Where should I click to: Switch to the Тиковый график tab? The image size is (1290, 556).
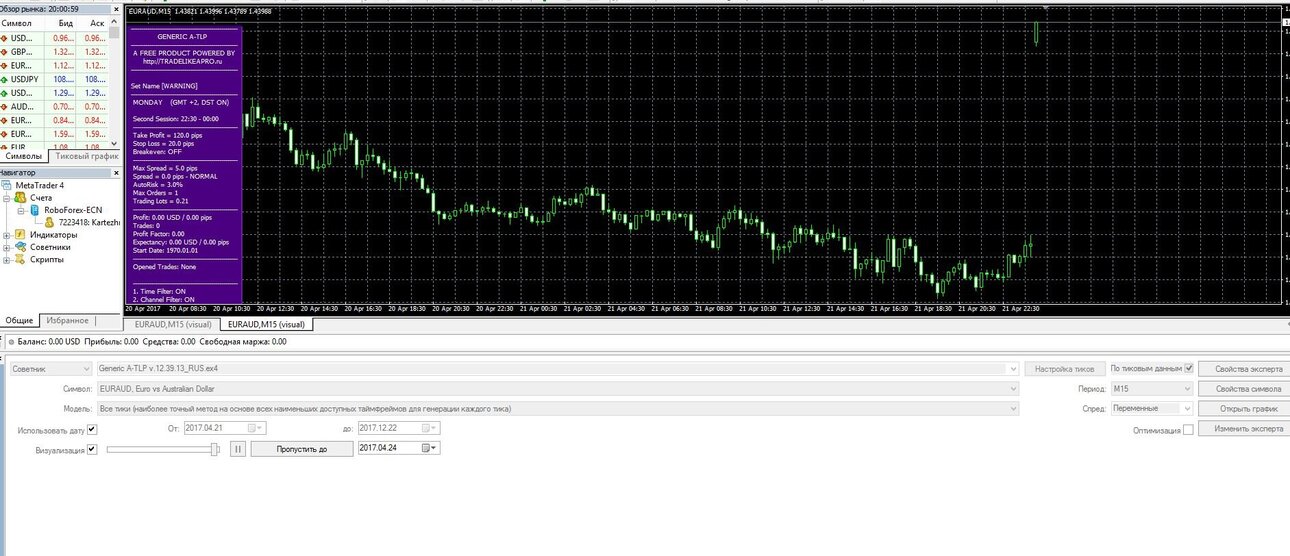[x=87, y=156]
